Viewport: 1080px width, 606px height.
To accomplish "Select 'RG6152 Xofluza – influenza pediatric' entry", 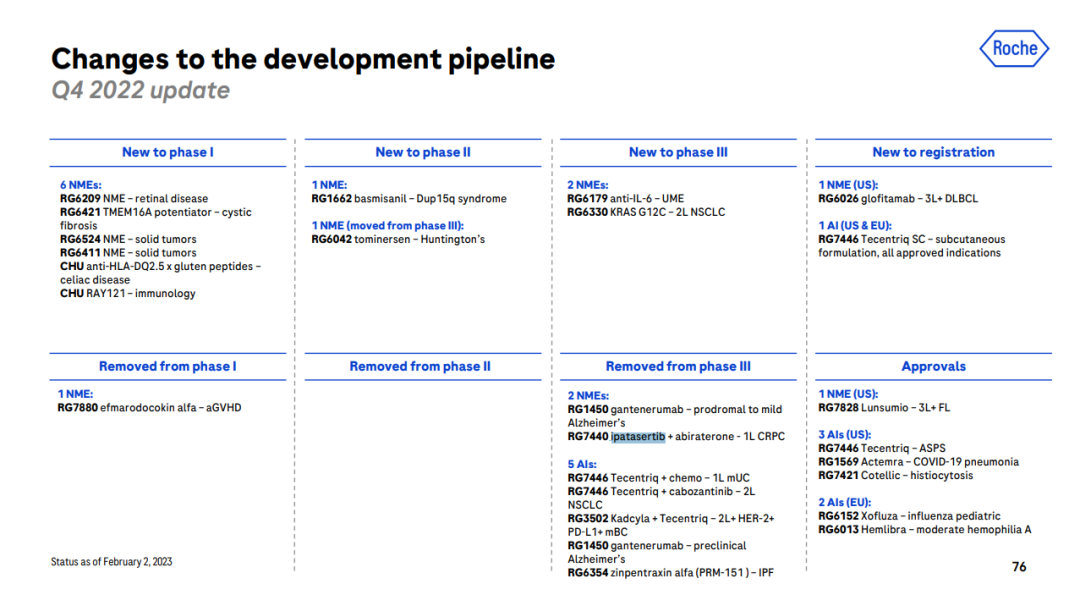I will tap(909, 516).
